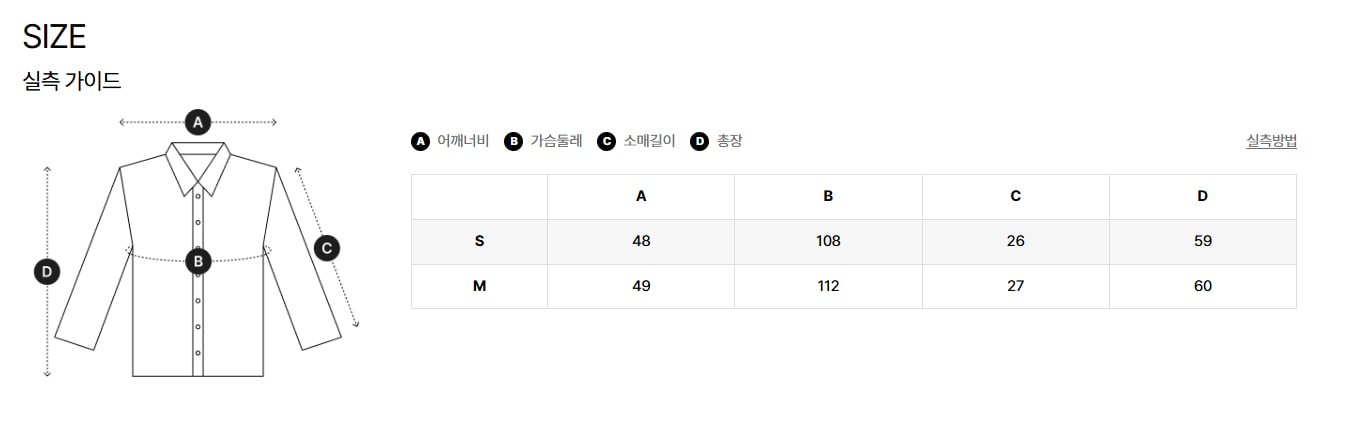Click column header A in size table

point(641,196)
